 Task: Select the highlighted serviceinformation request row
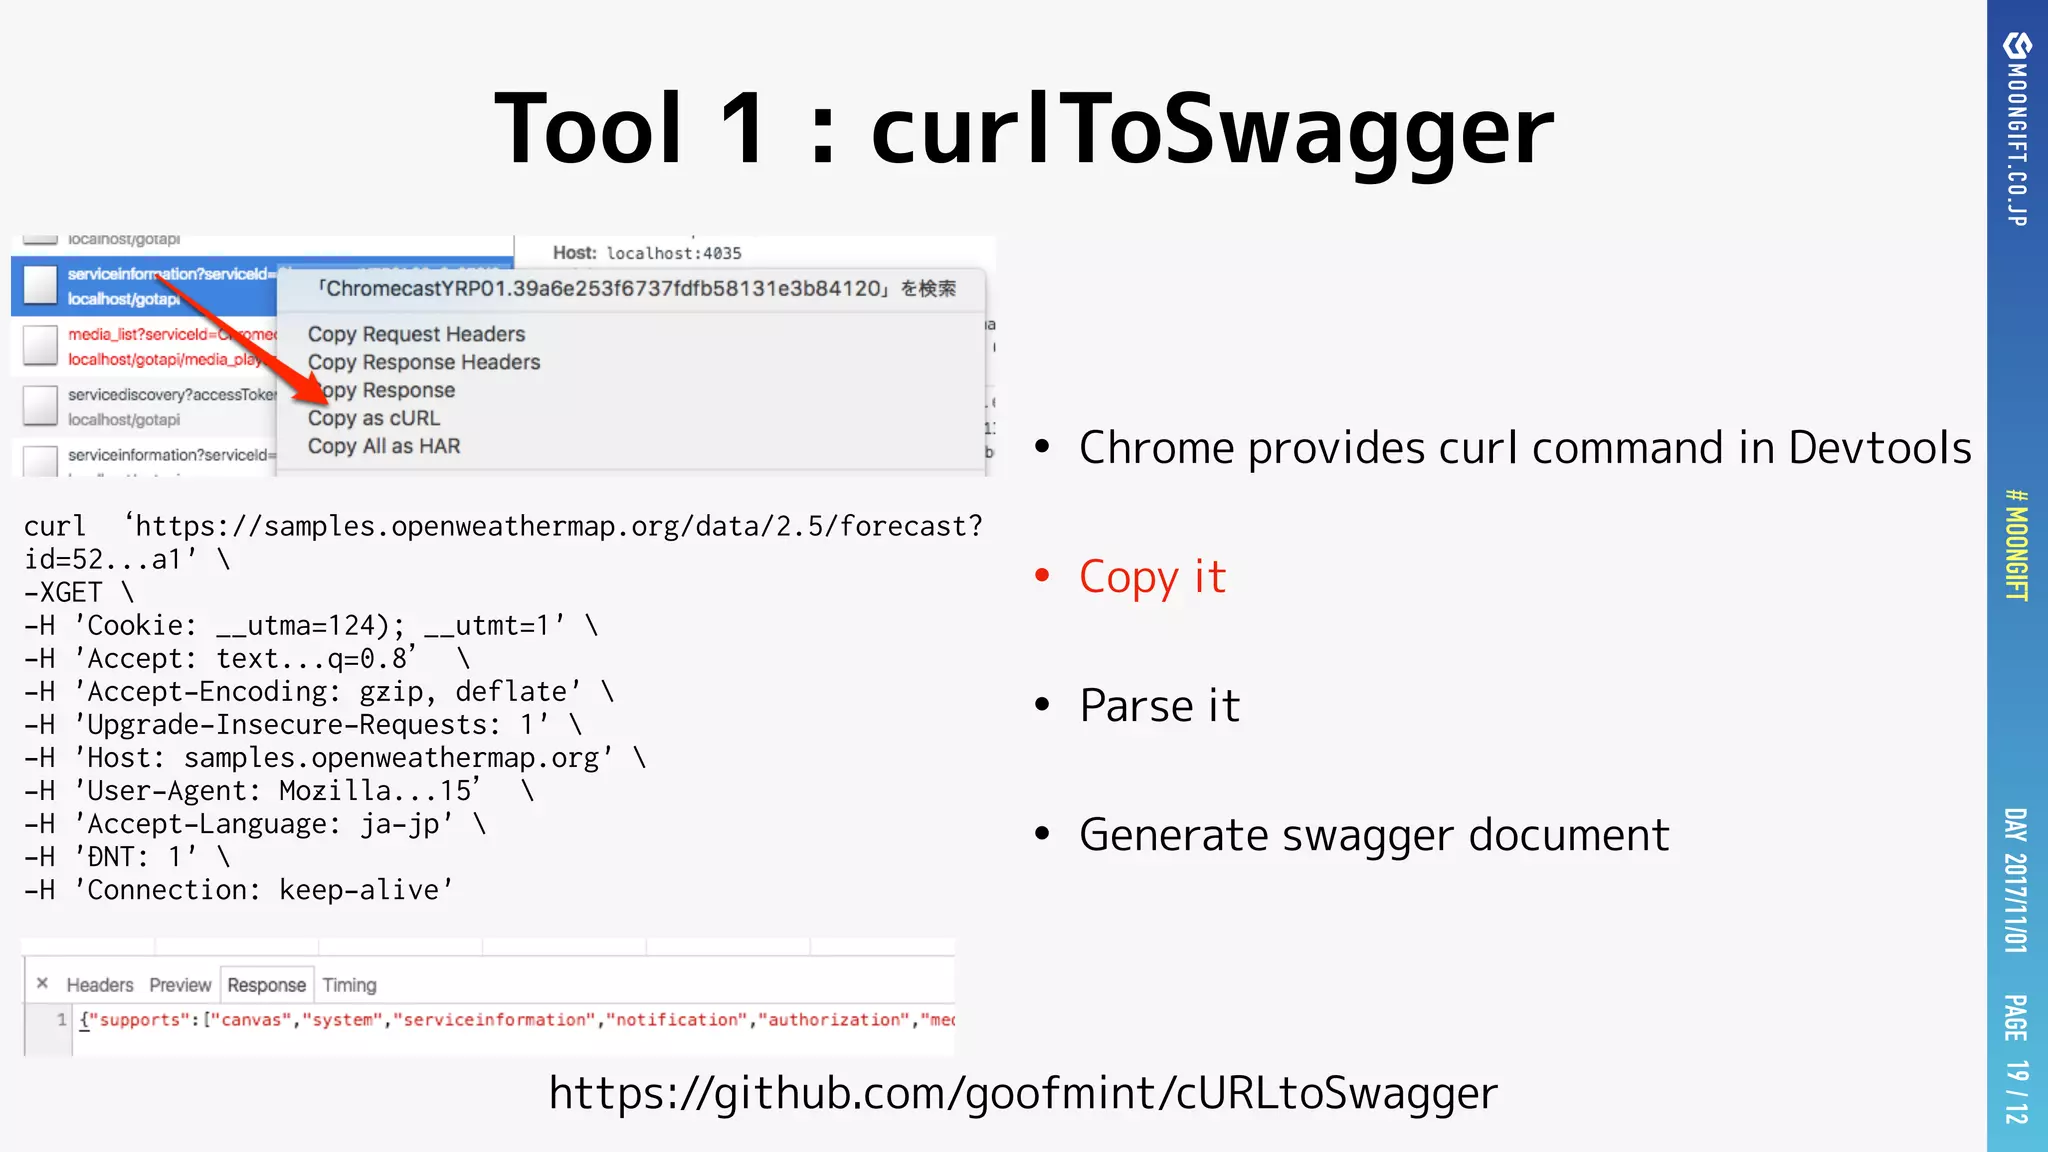pyautogui.click(x=145, y=286)
